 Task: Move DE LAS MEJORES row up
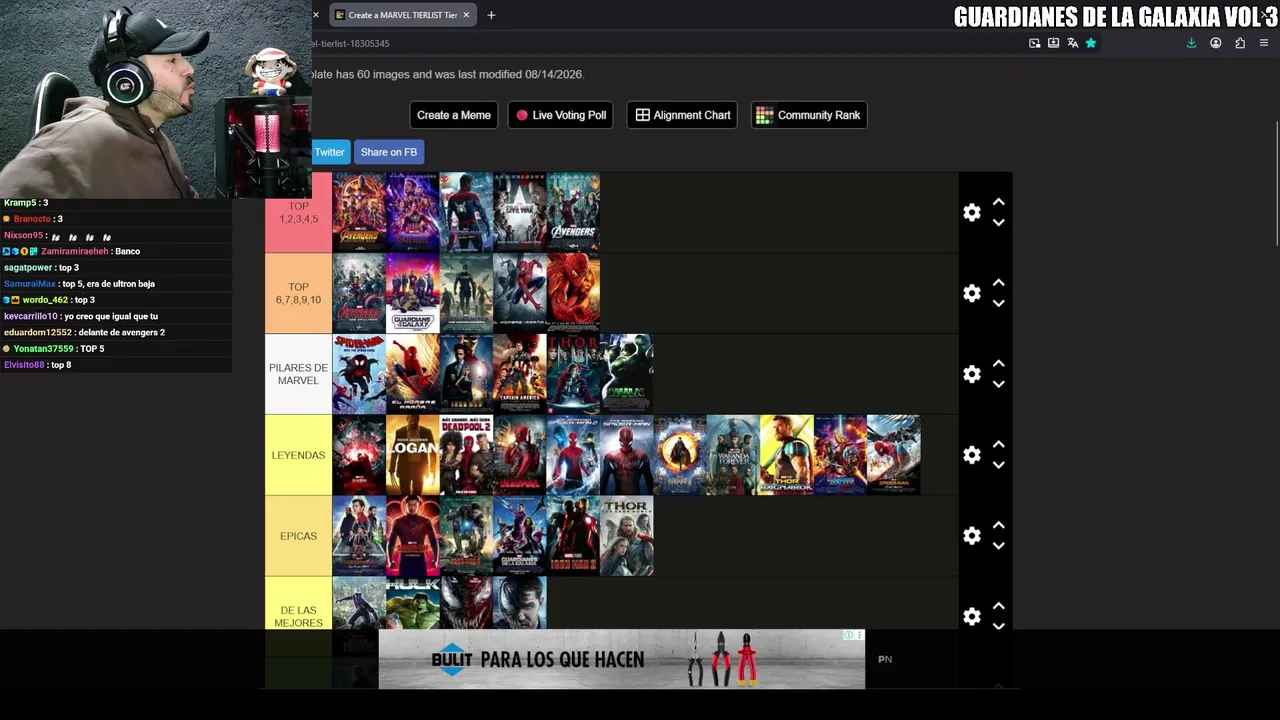coord(998,606)
